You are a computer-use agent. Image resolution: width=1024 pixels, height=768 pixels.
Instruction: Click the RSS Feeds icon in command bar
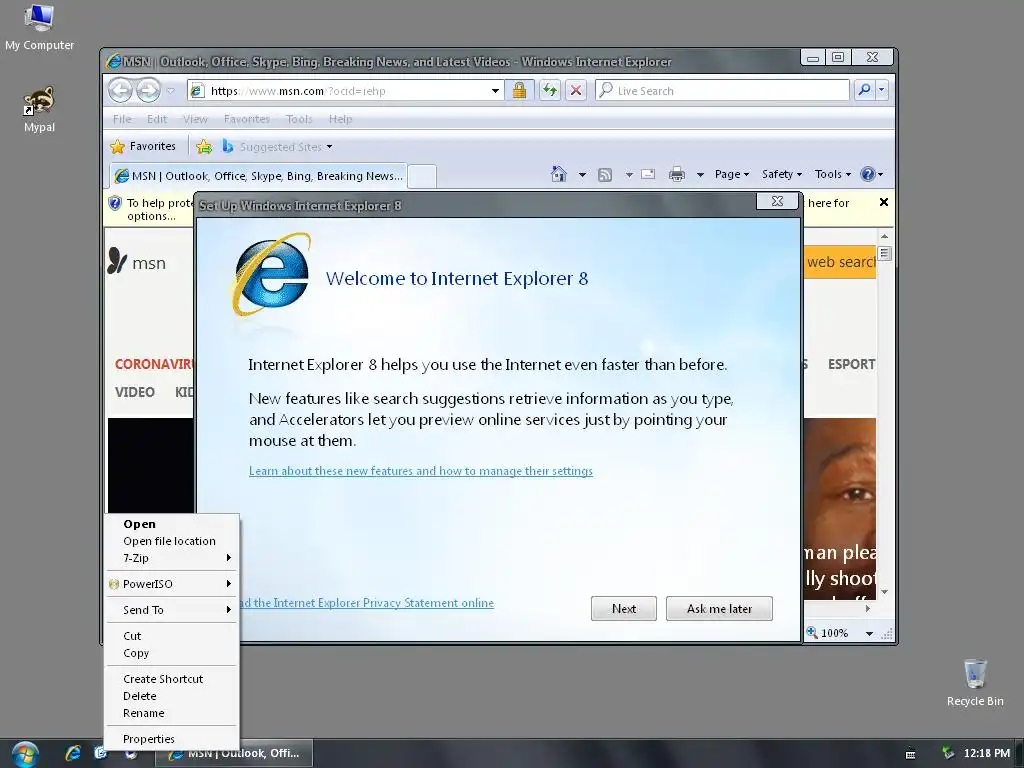(x=605, y=174)
